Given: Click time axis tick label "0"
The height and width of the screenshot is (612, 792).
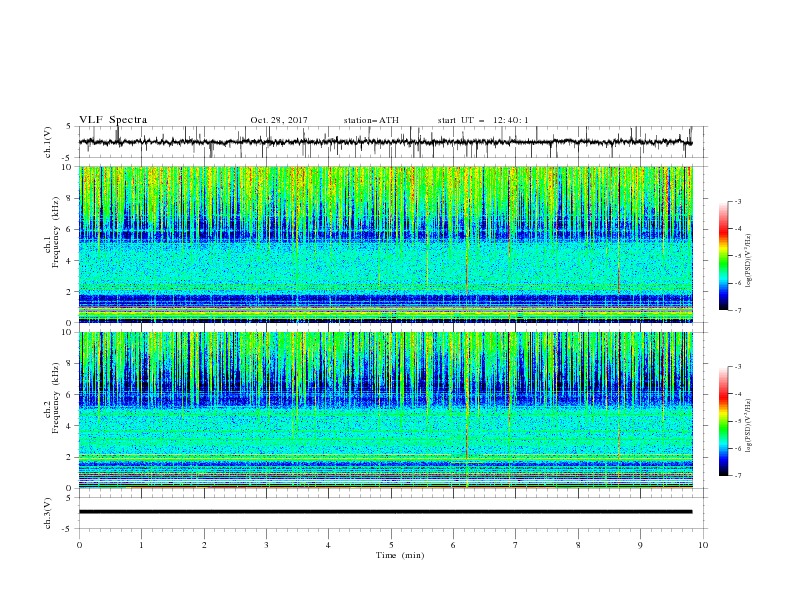Looking at the screenshot, I should tap(79, 545).
